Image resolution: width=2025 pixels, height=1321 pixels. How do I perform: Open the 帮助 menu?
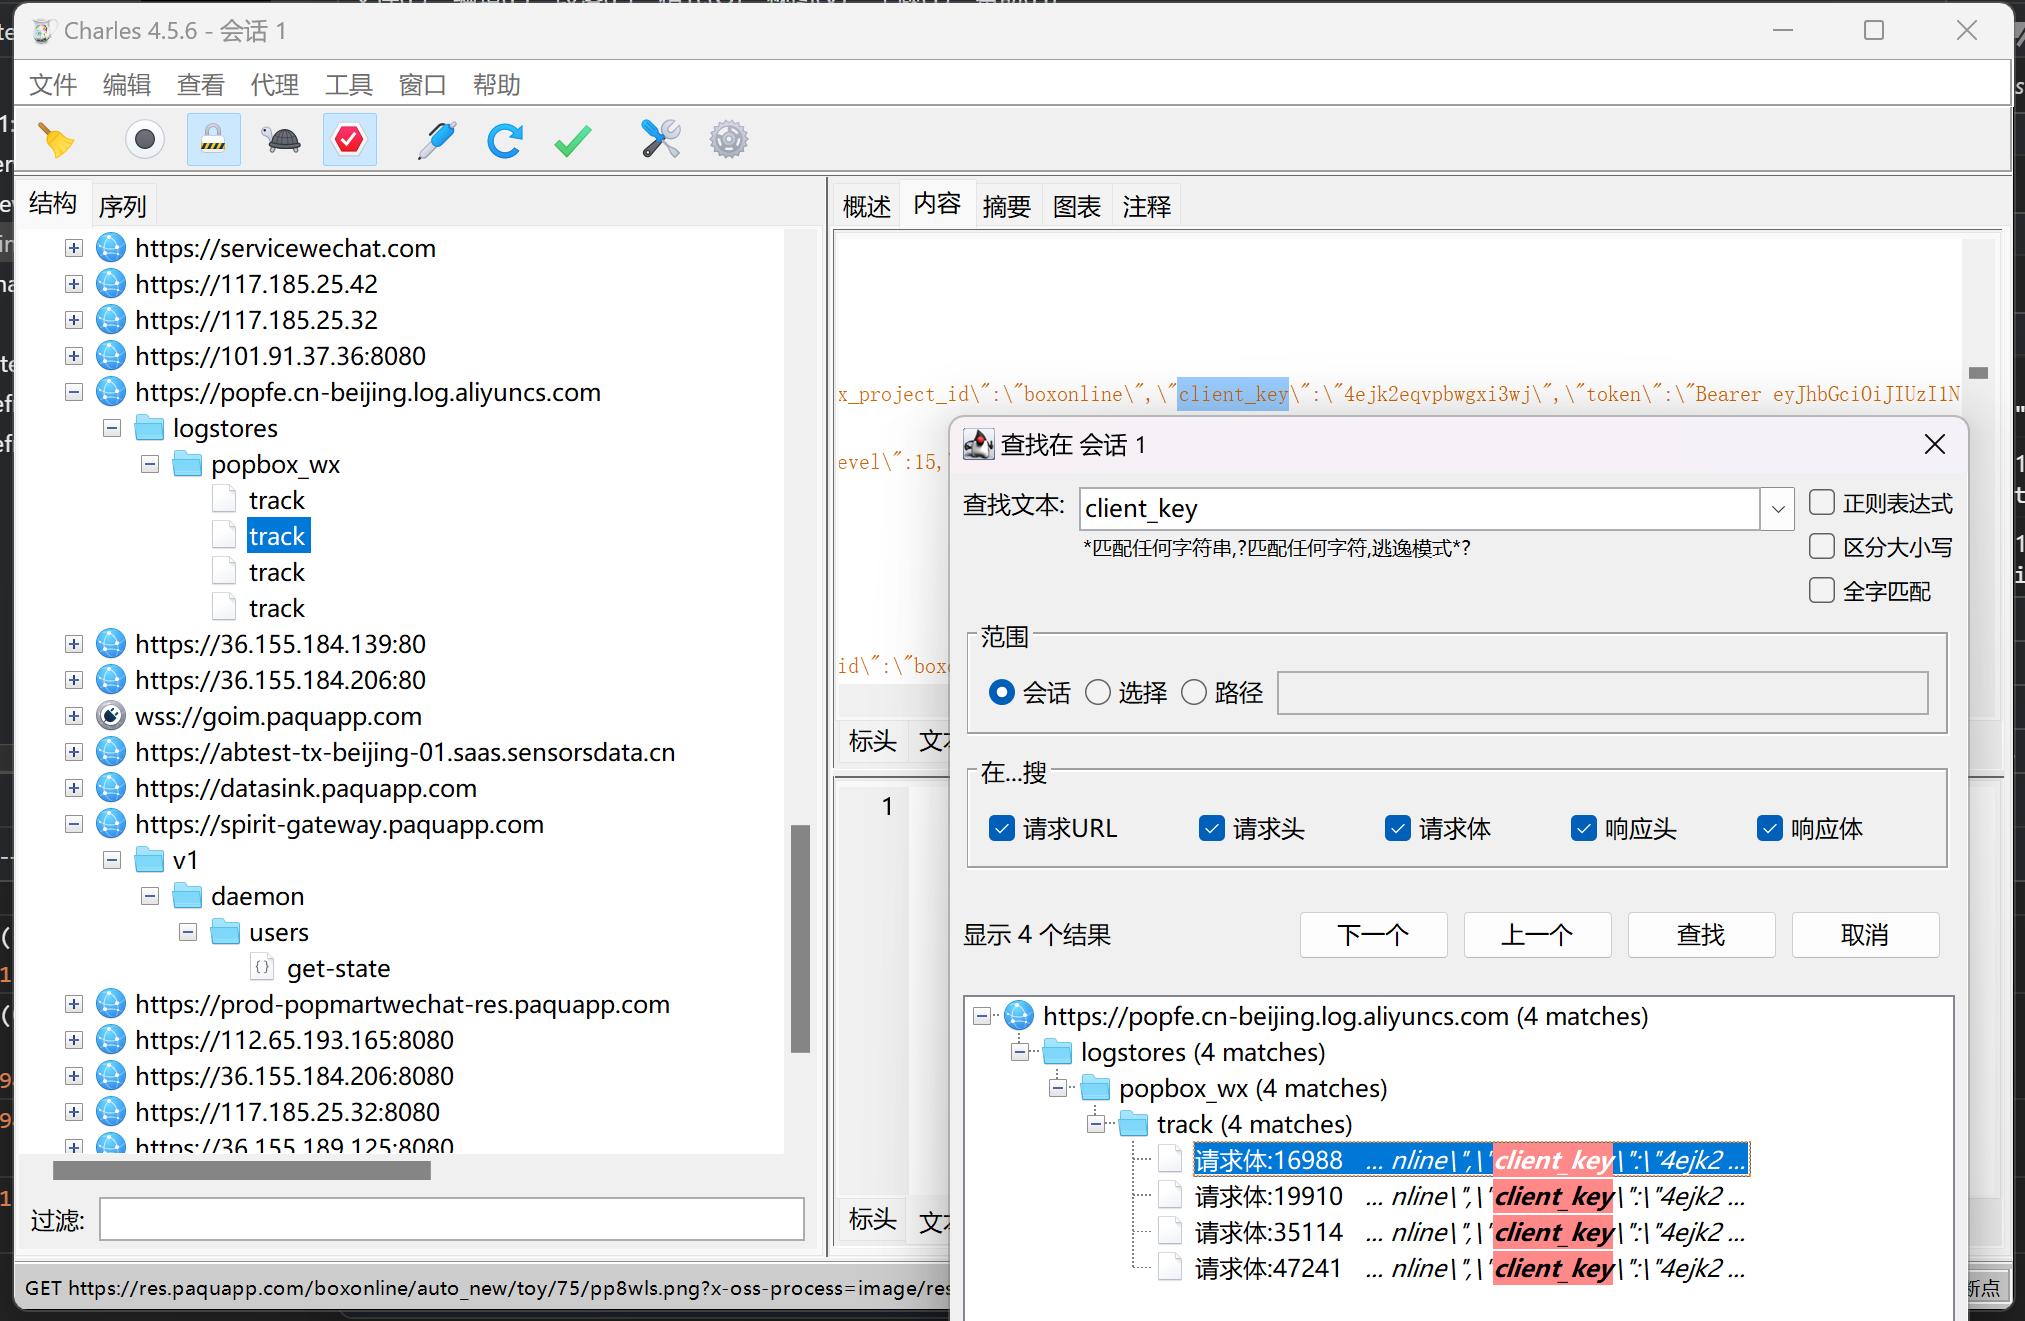click(497, 85)
